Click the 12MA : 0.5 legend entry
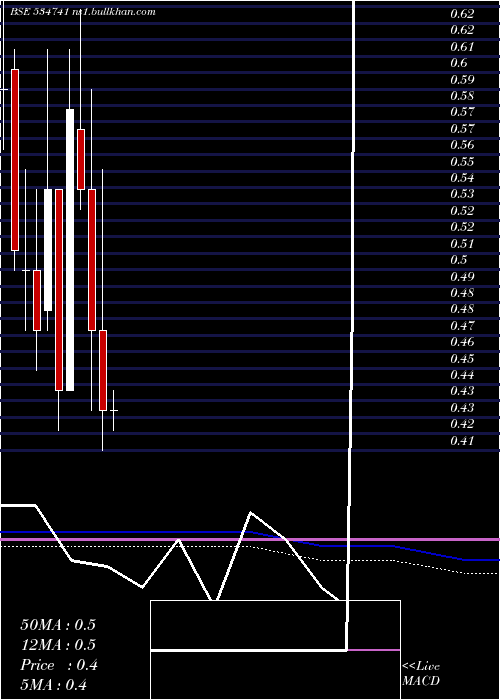 (58, 645)
